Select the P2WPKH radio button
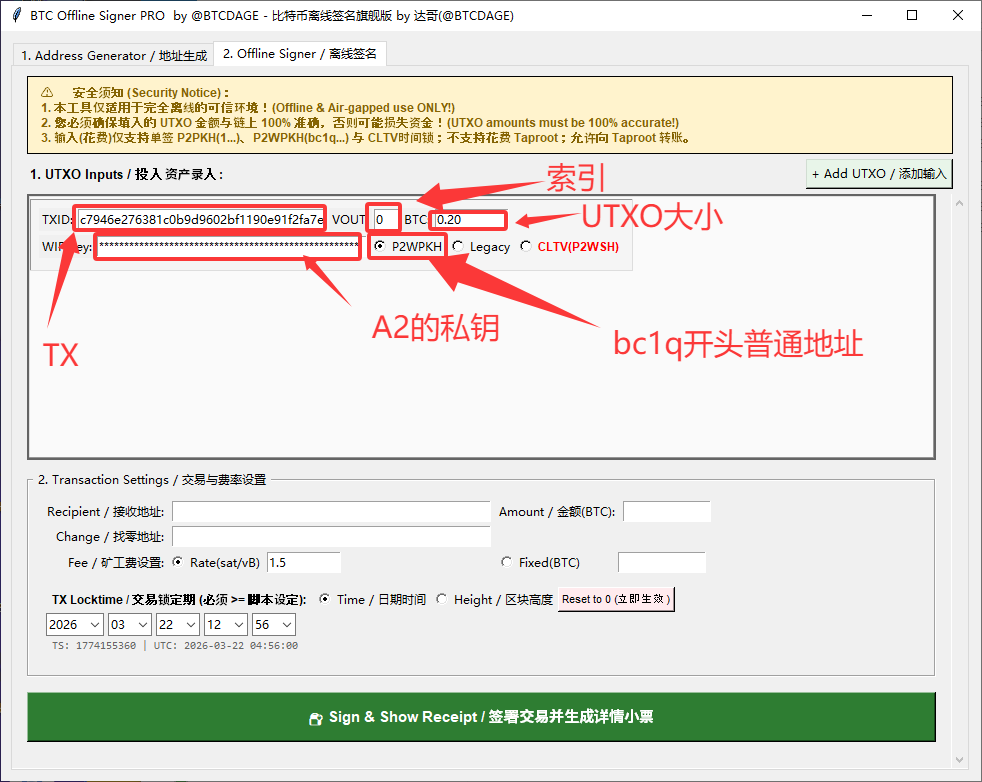This screenshot has height=782, width=982. pos(379,246)
